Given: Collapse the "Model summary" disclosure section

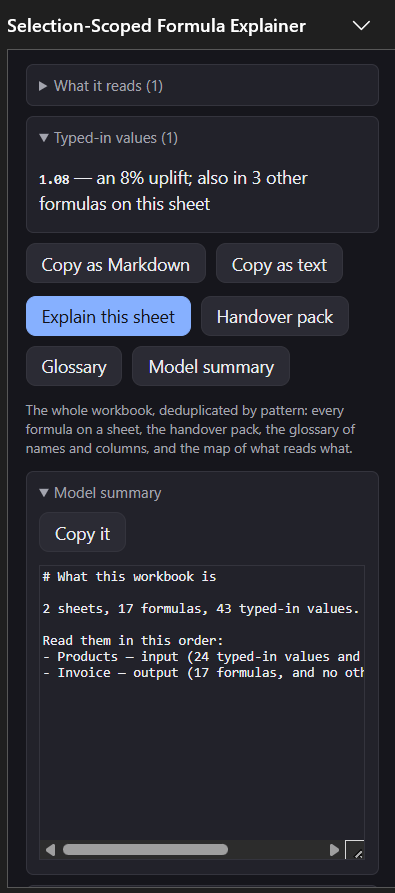Looking at the screenshot, I should click(100, 493).
